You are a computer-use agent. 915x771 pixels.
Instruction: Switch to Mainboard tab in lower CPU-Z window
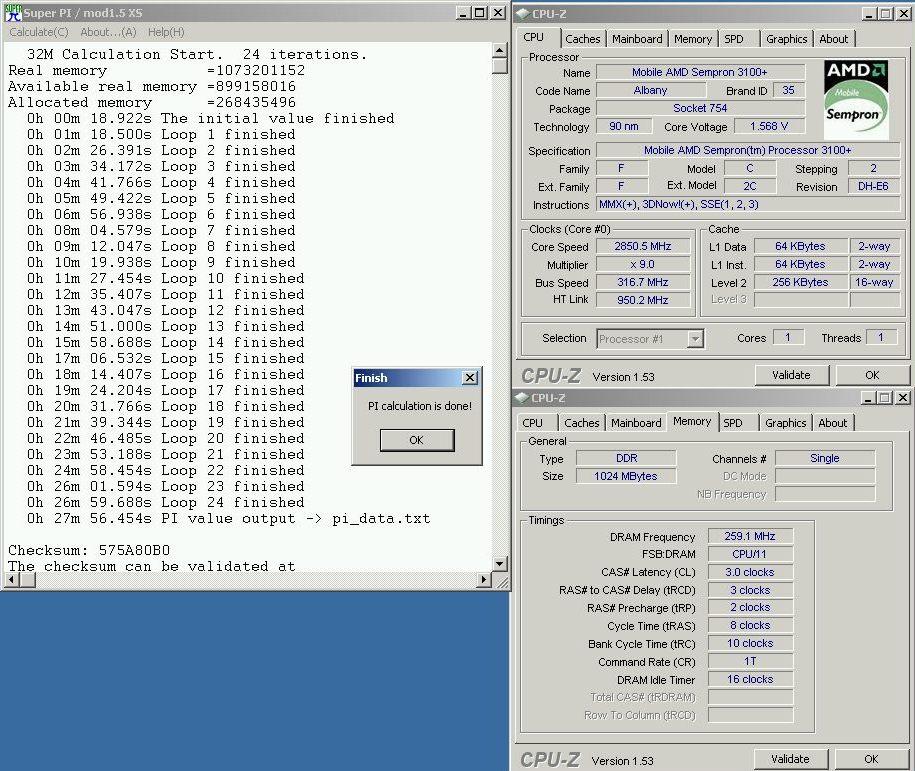point(635,423)
